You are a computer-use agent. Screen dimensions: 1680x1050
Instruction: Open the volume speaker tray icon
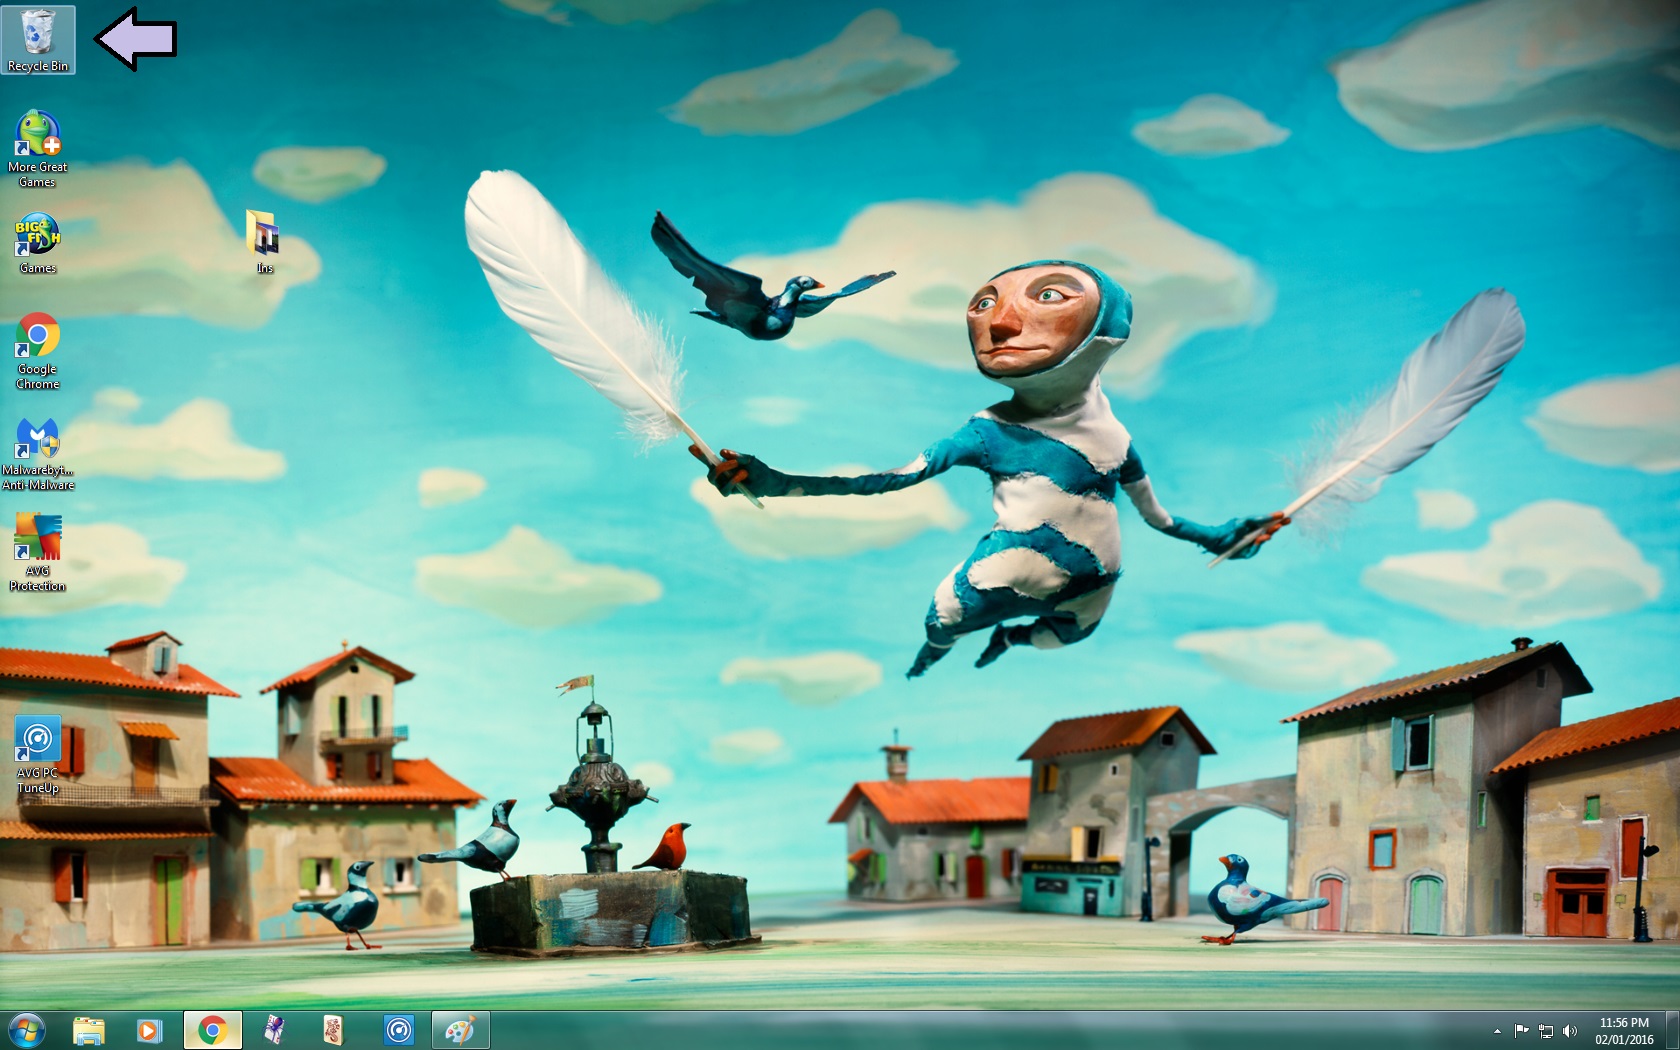(1570, 1031)
